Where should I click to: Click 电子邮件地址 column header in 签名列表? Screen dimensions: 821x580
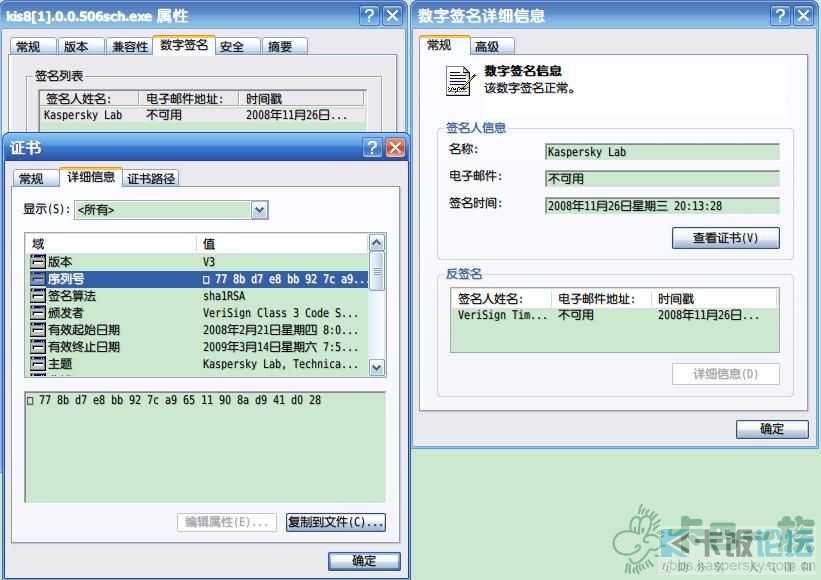click(188, 98)
